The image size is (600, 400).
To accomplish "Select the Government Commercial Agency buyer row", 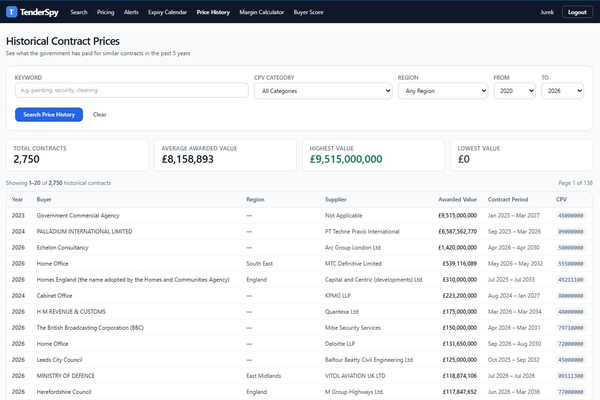I will point(299,216).
